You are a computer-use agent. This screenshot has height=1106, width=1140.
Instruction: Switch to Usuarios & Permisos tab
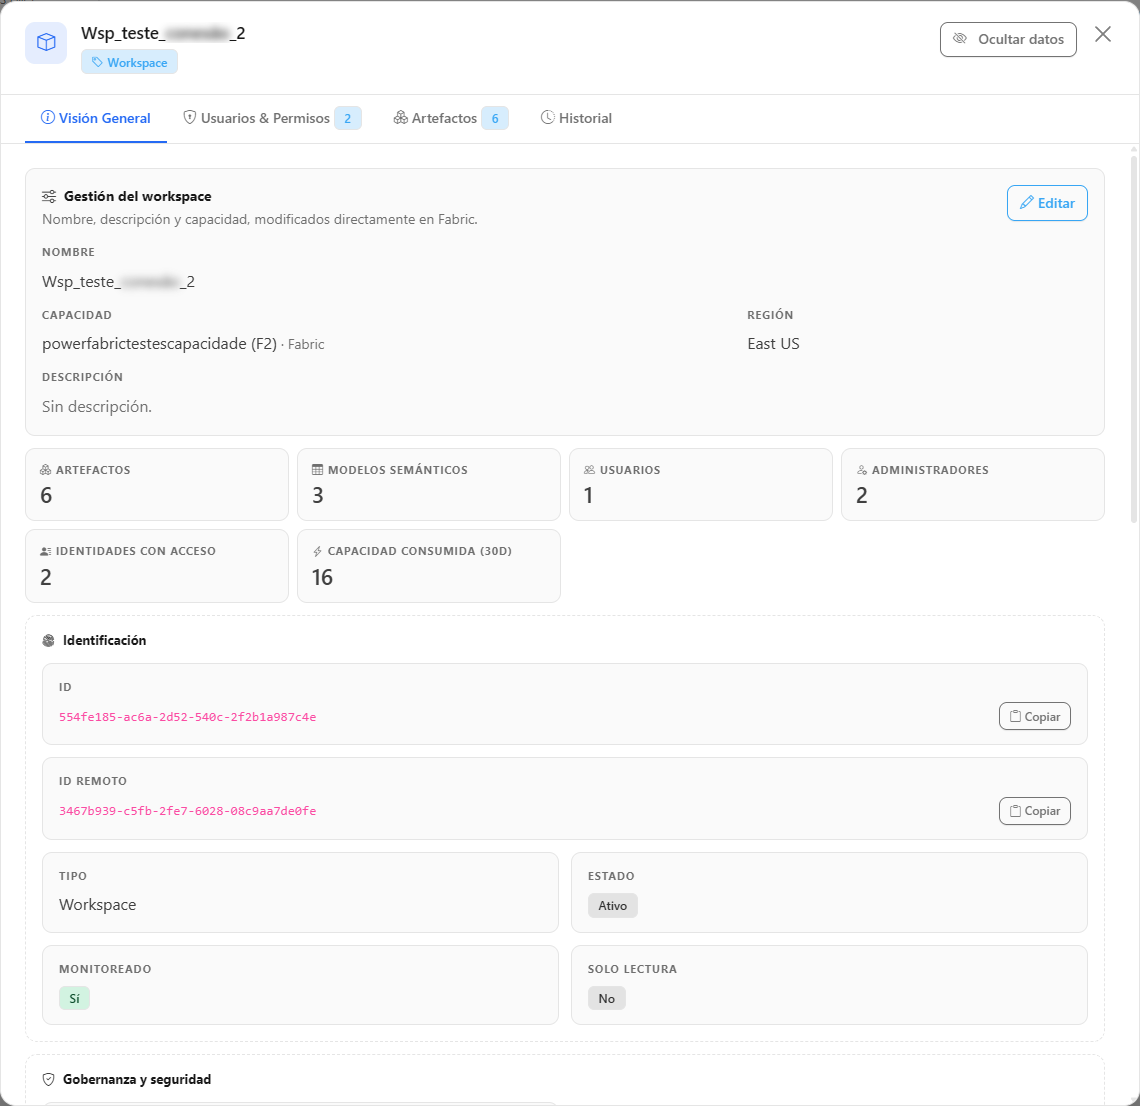coord(272,118)
